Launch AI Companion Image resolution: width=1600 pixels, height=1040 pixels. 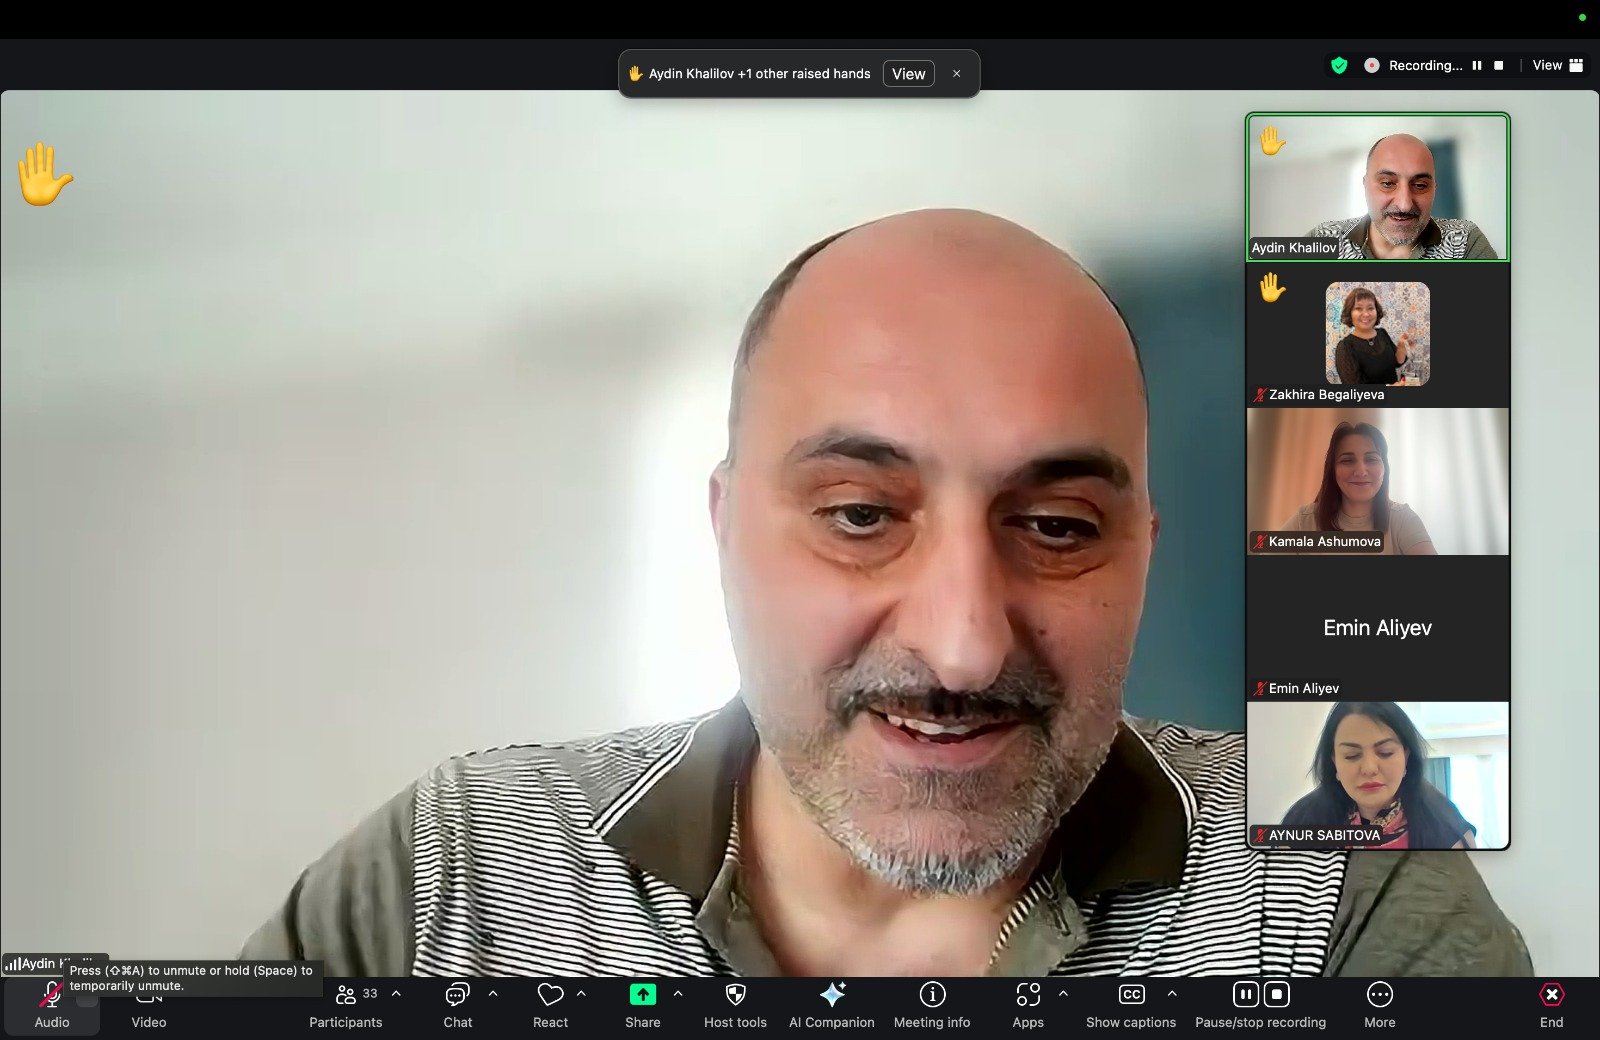(831, 1005)
